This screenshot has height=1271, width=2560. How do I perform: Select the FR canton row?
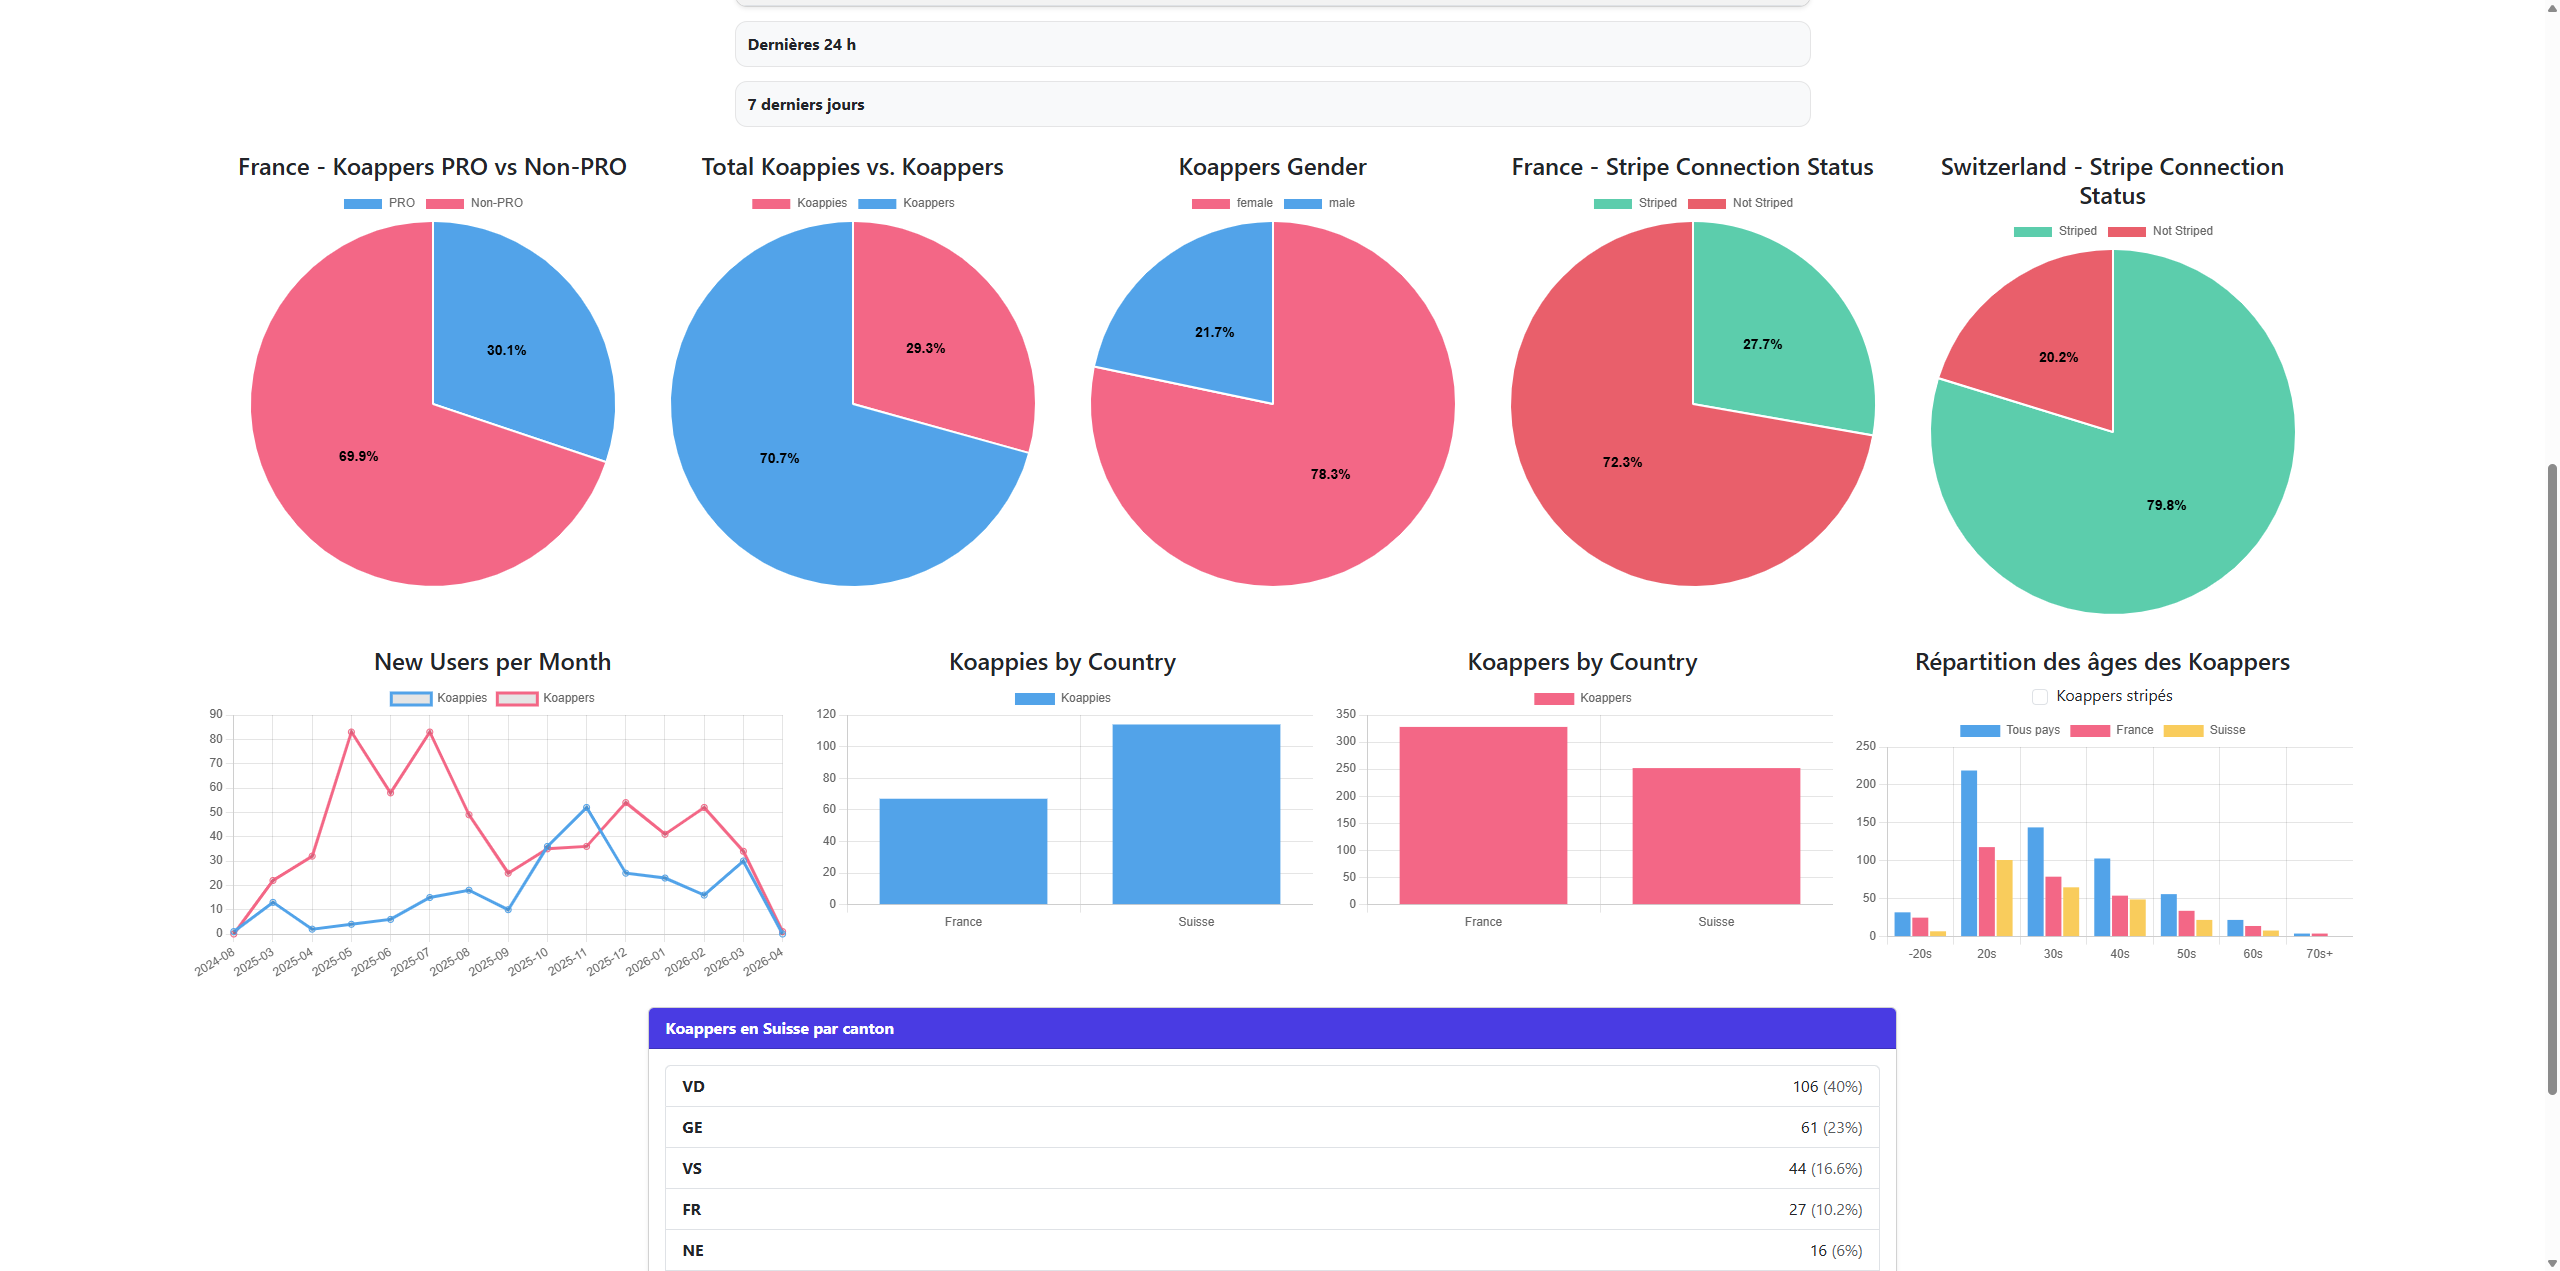[x=1272, y=1209]
